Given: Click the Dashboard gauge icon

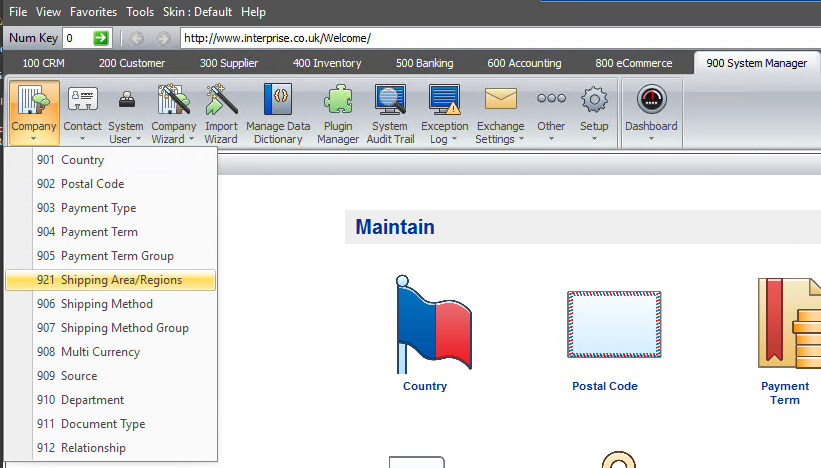Looking at the screenshot, I should pos(651,103).
